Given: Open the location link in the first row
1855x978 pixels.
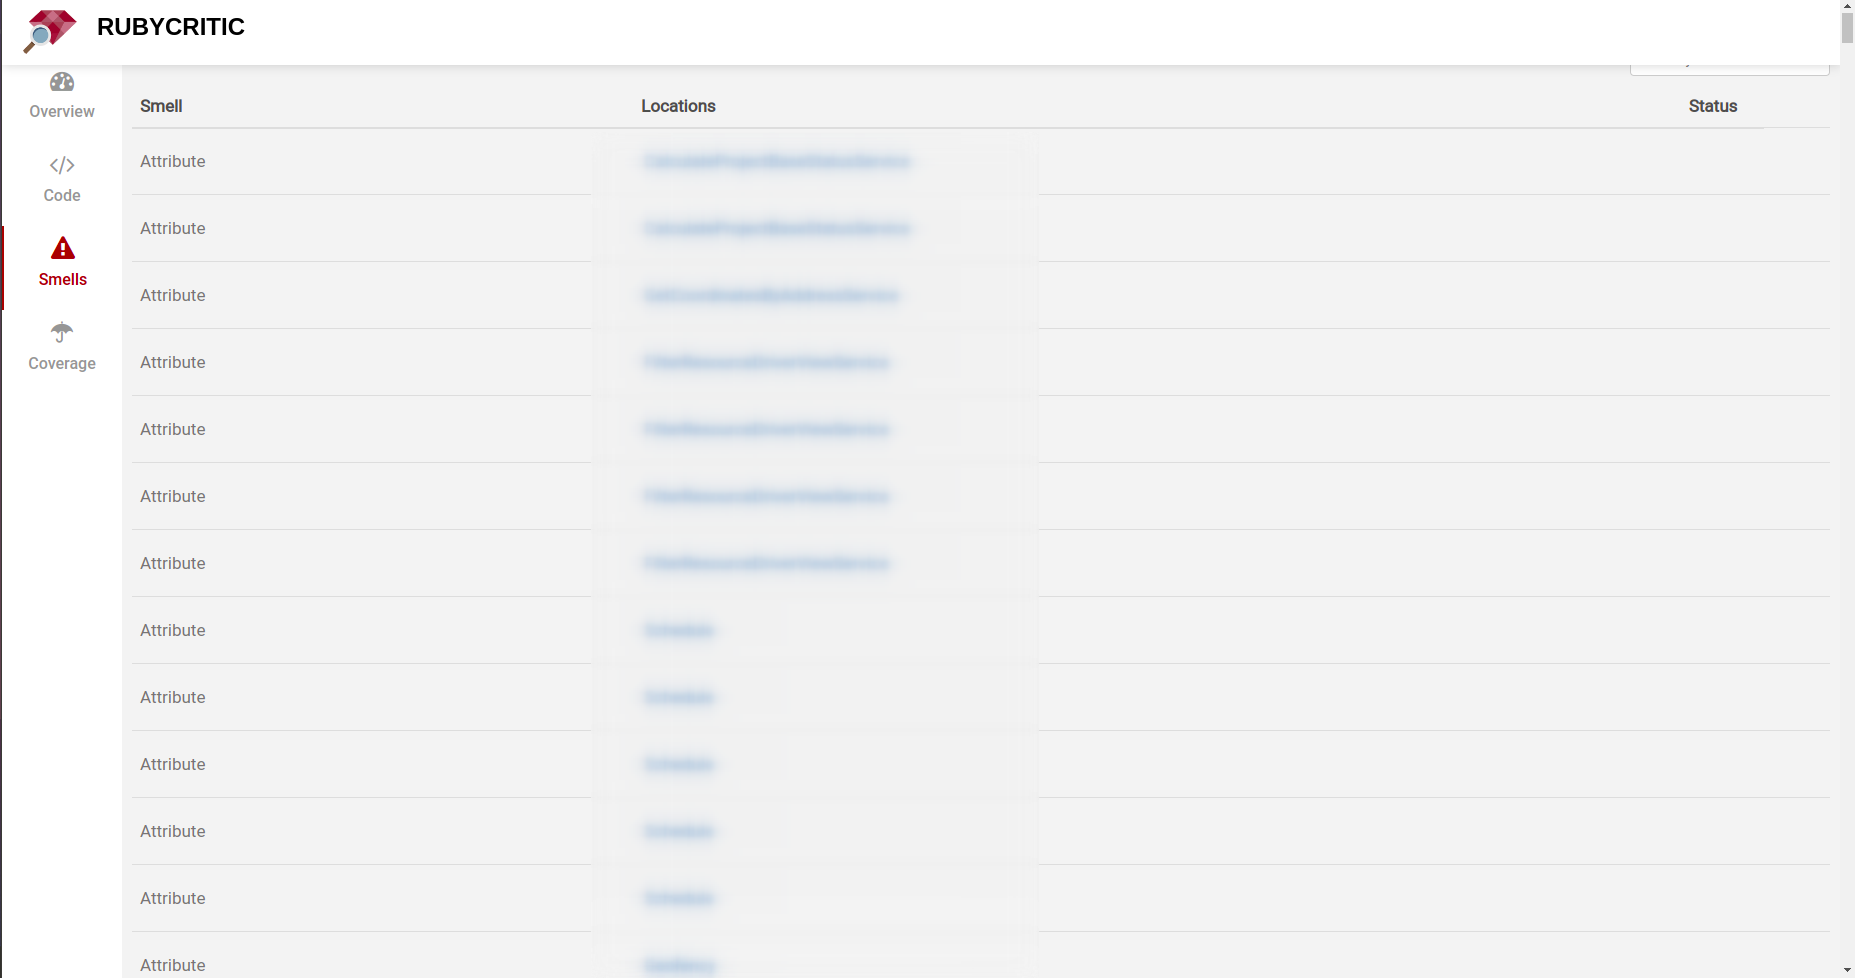Looking at the screenshot, I should 776,161.
